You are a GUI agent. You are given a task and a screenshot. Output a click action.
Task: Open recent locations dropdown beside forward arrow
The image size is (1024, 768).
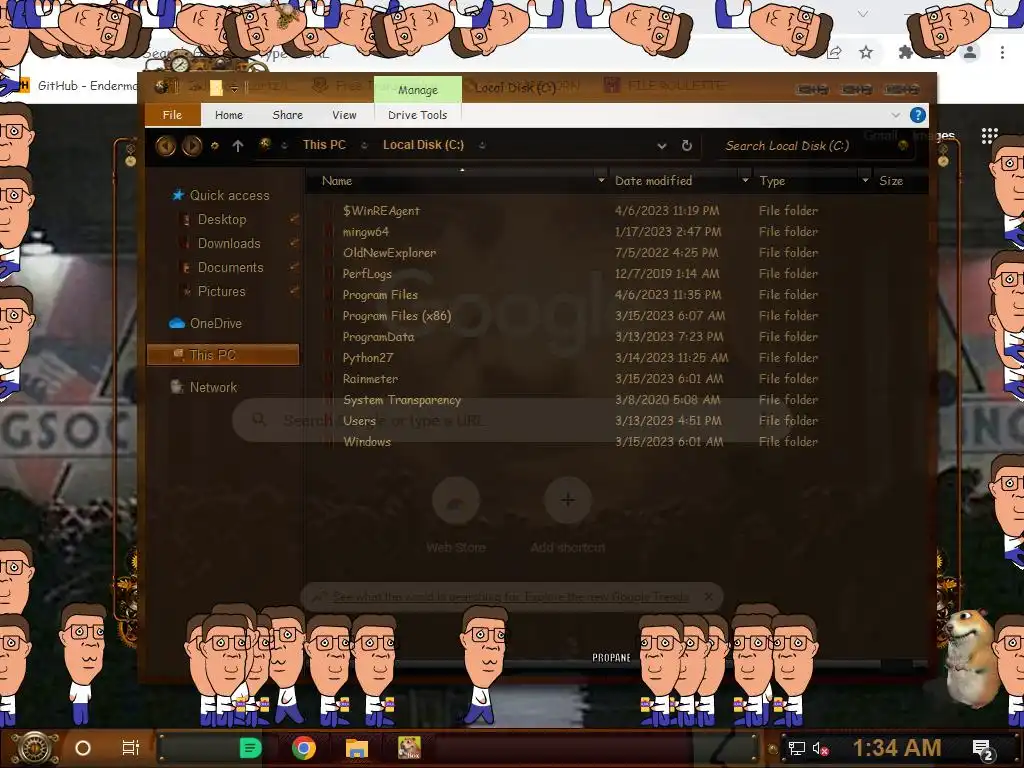tap(214, 146)
